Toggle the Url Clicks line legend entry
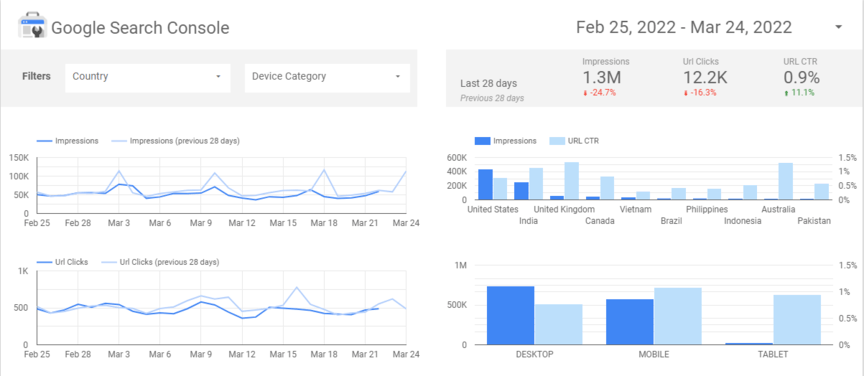This screenshot has width=864, height=376. point(62,262)
